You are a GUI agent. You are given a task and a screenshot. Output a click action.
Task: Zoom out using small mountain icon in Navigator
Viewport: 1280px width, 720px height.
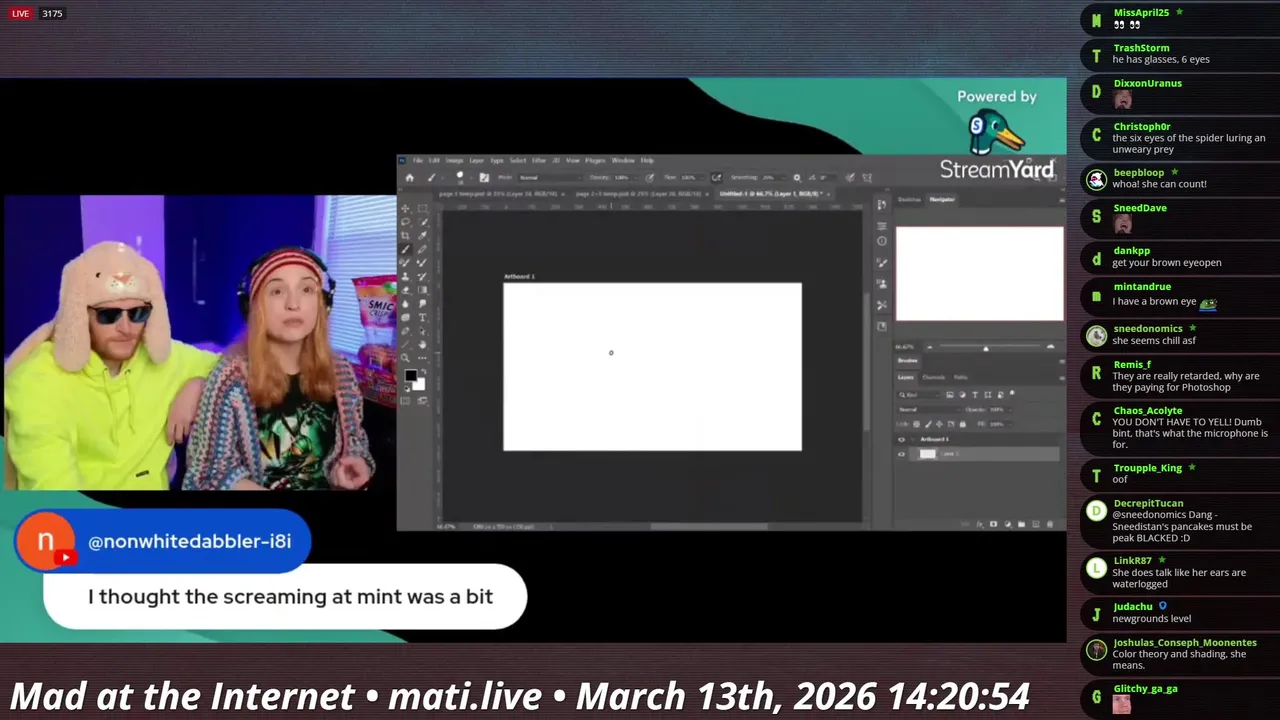point(930,347)
